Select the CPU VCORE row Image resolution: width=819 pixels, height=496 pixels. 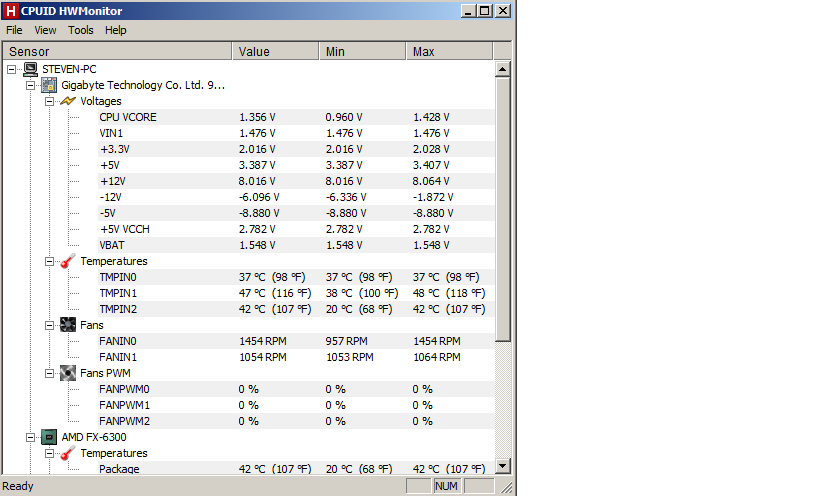point(296,117)
